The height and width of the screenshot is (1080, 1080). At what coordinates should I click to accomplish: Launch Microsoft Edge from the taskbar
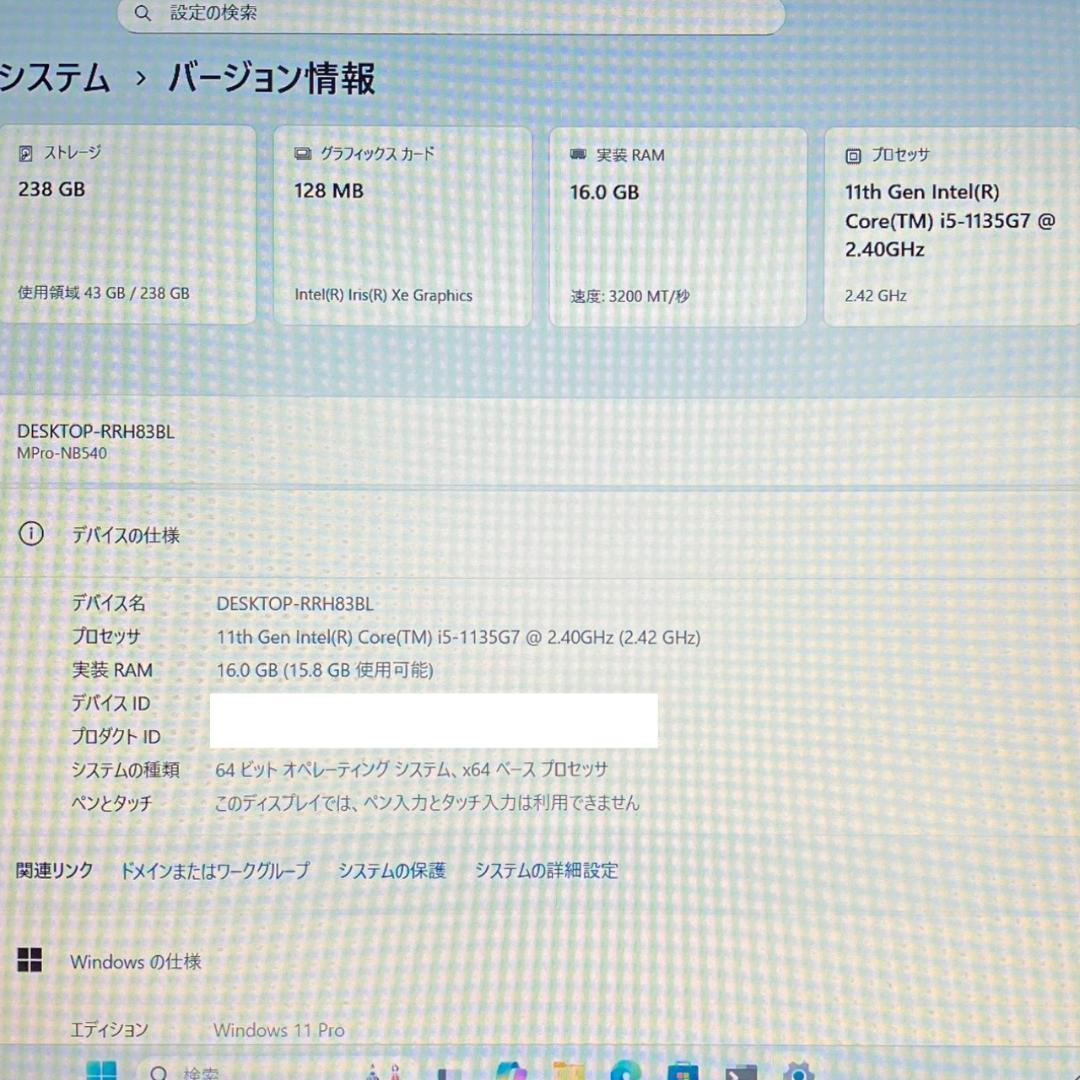[625, 1071]
